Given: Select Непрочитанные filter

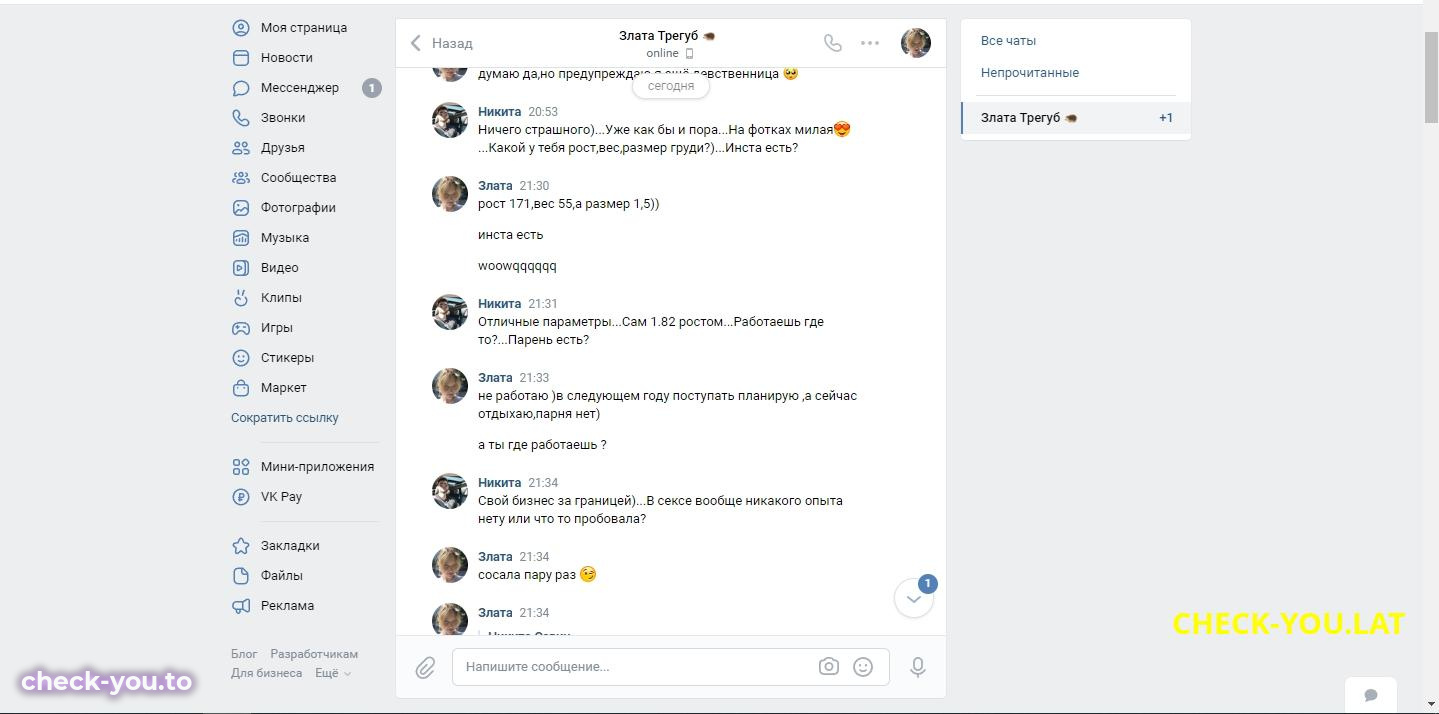Looking at the screenshot, I should point(1030,73).
